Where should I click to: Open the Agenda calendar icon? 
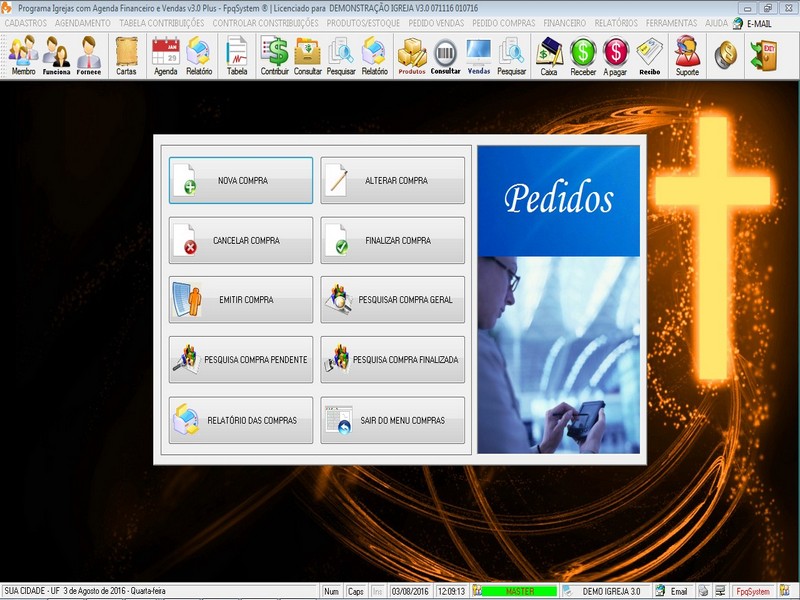click(x=165, y=56)
